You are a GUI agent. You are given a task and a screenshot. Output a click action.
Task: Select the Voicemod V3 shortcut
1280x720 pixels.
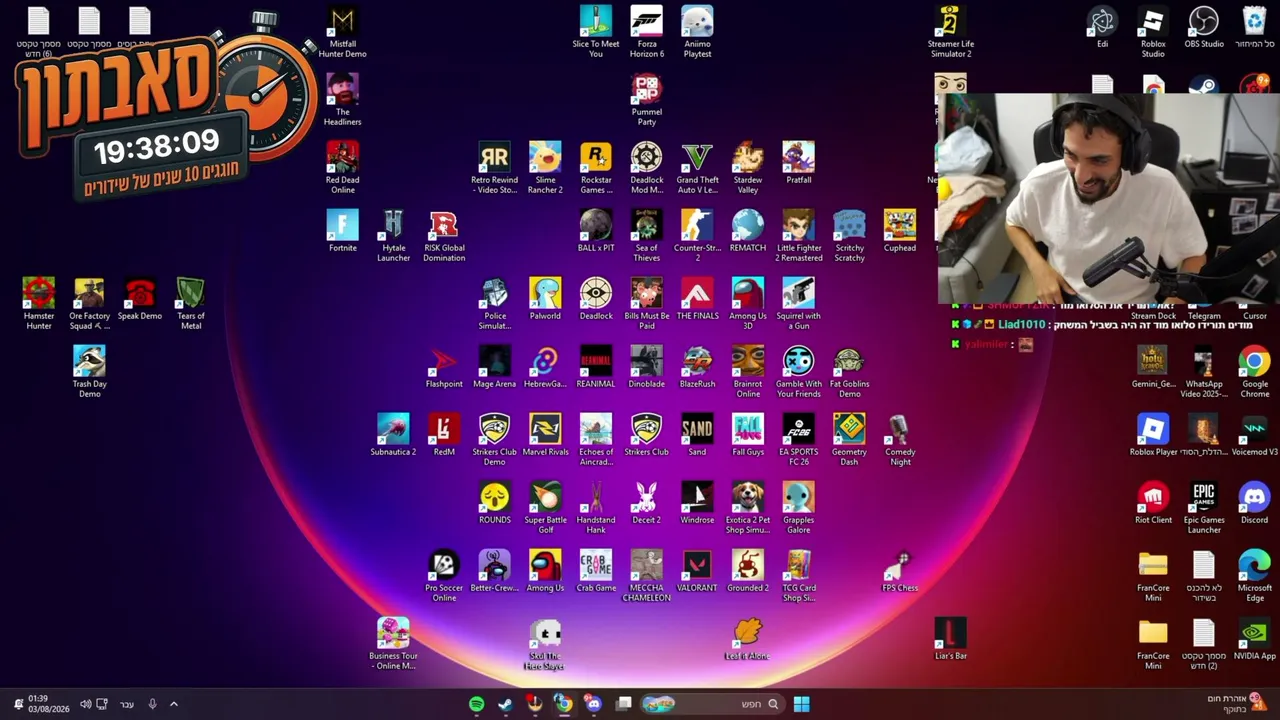click(x=1255, y=436)
